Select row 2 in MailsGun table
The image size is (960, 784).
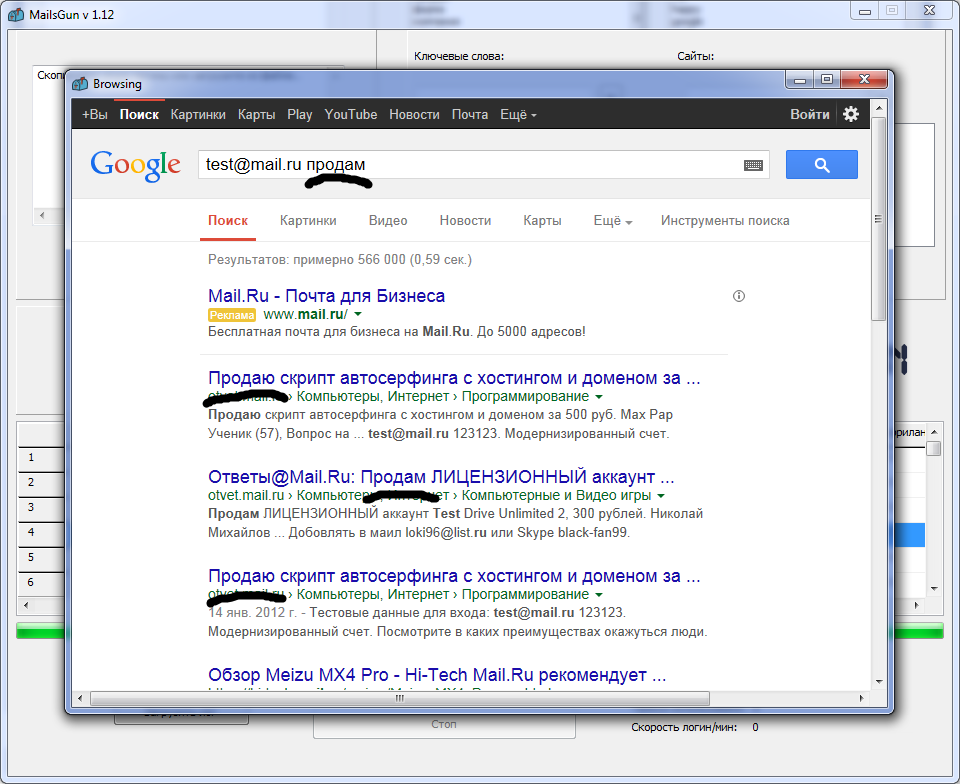point(41,483)
